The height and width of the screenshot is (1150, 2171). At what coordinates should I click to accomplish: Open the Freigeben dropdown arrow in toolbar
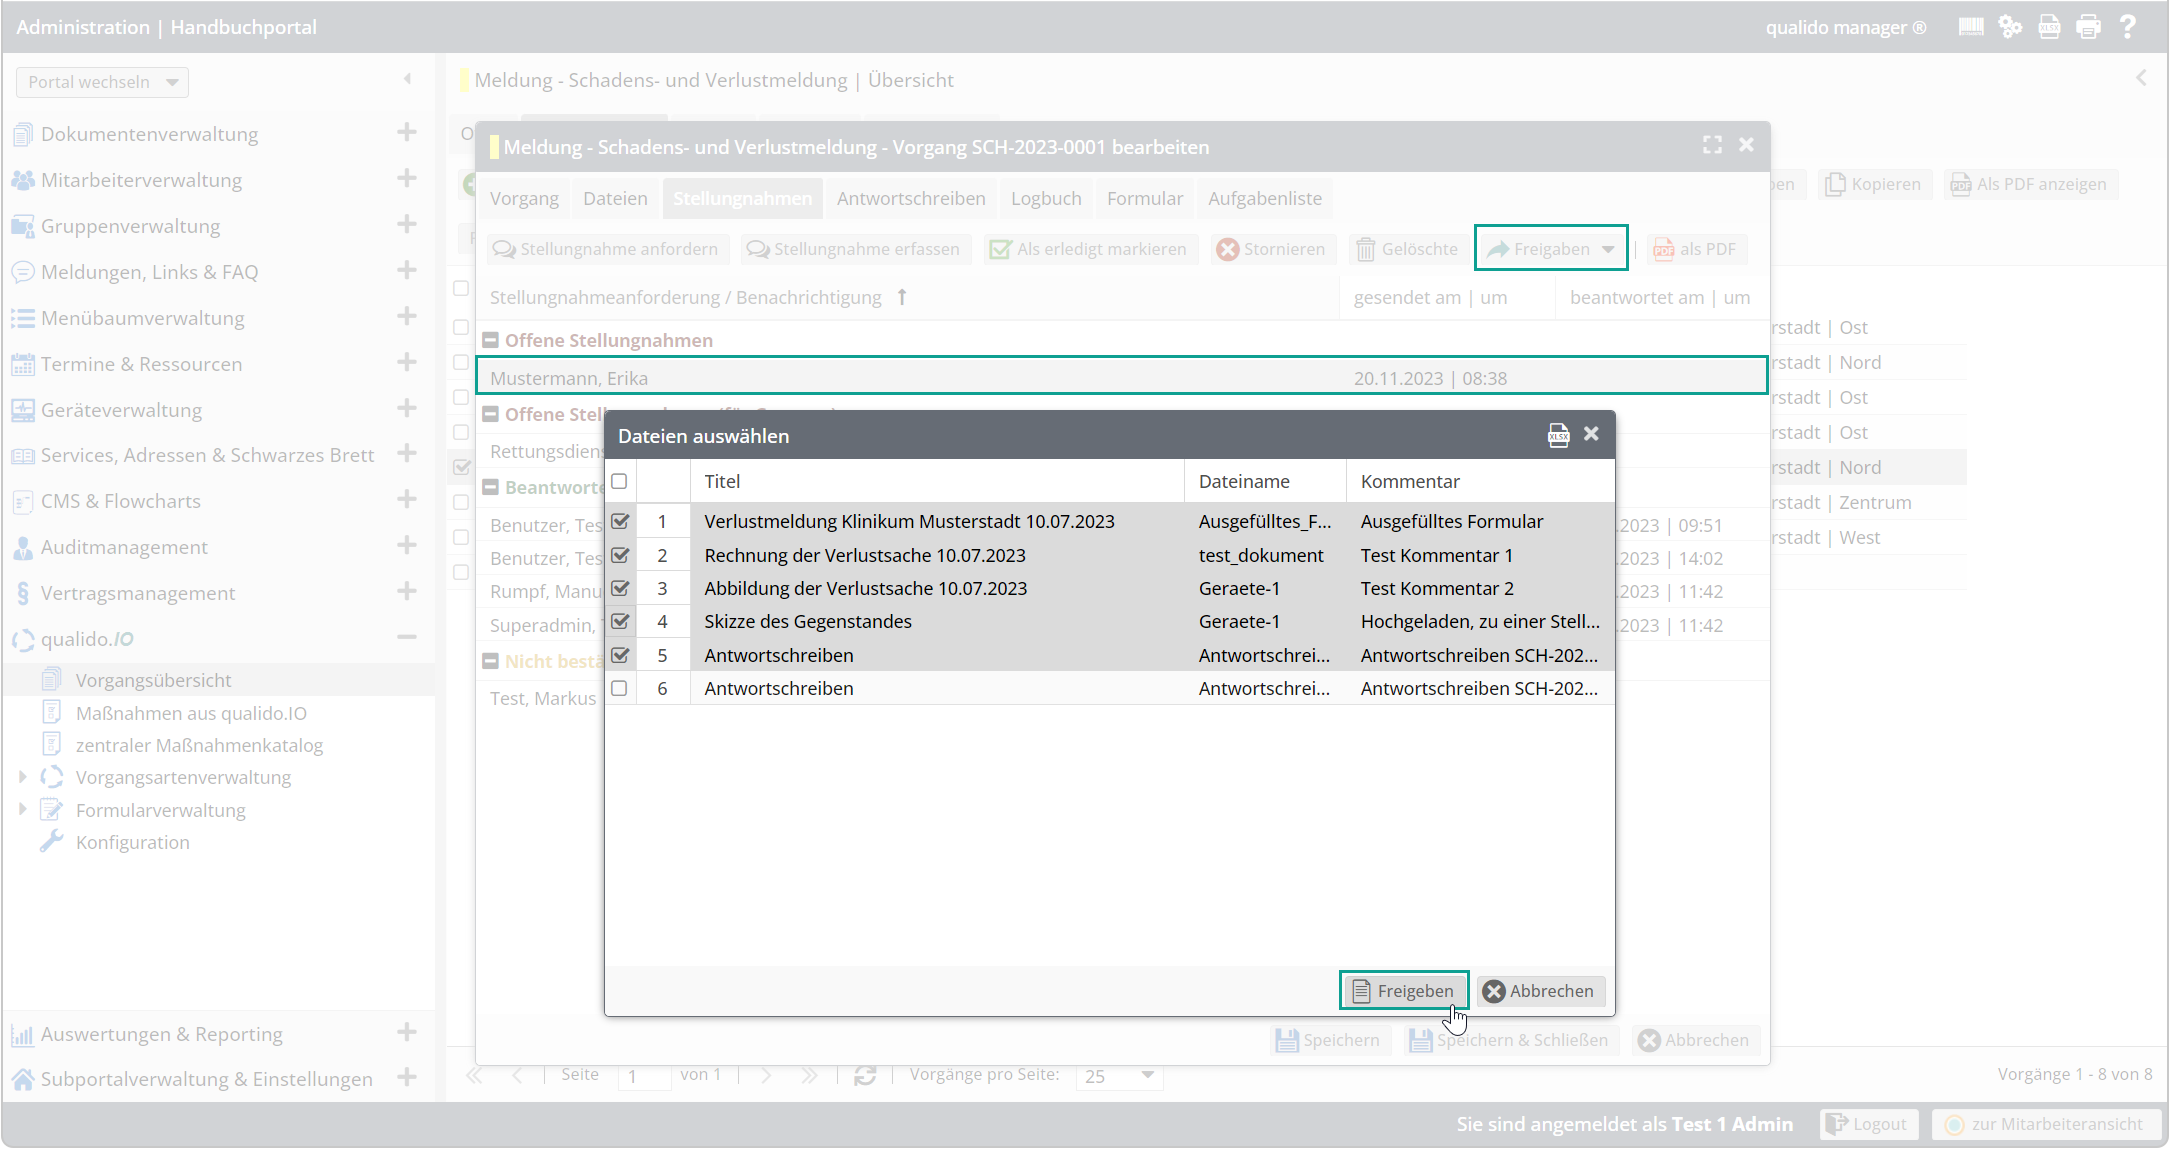pyautogui.click(x=1608, y=249)
